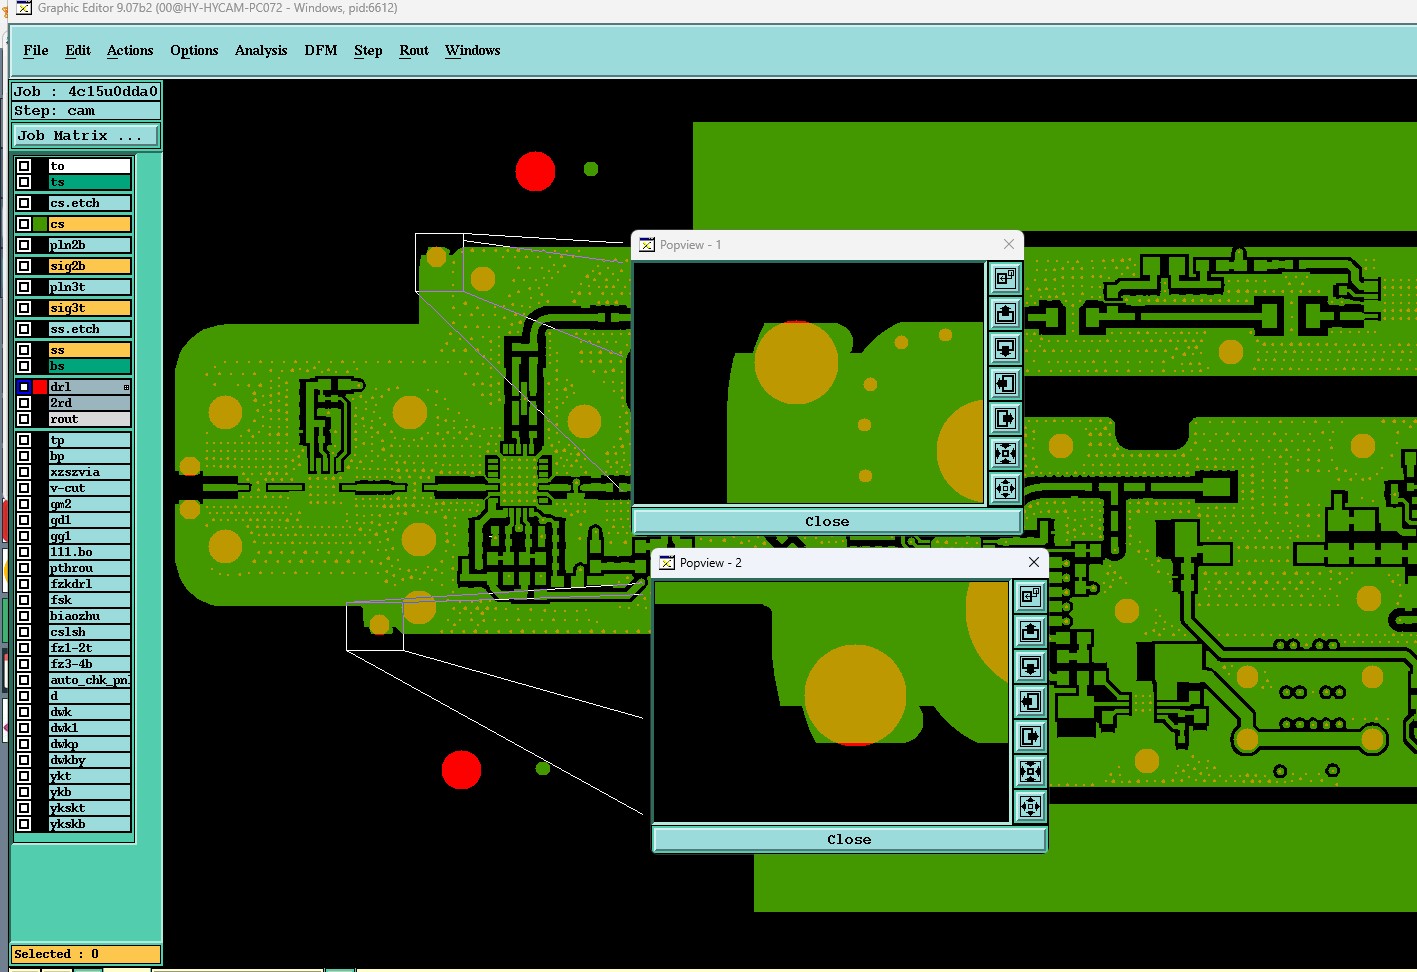Open the Options menu
The height and width of the screenshot is (972, 1417).
[x=194, y=50]
